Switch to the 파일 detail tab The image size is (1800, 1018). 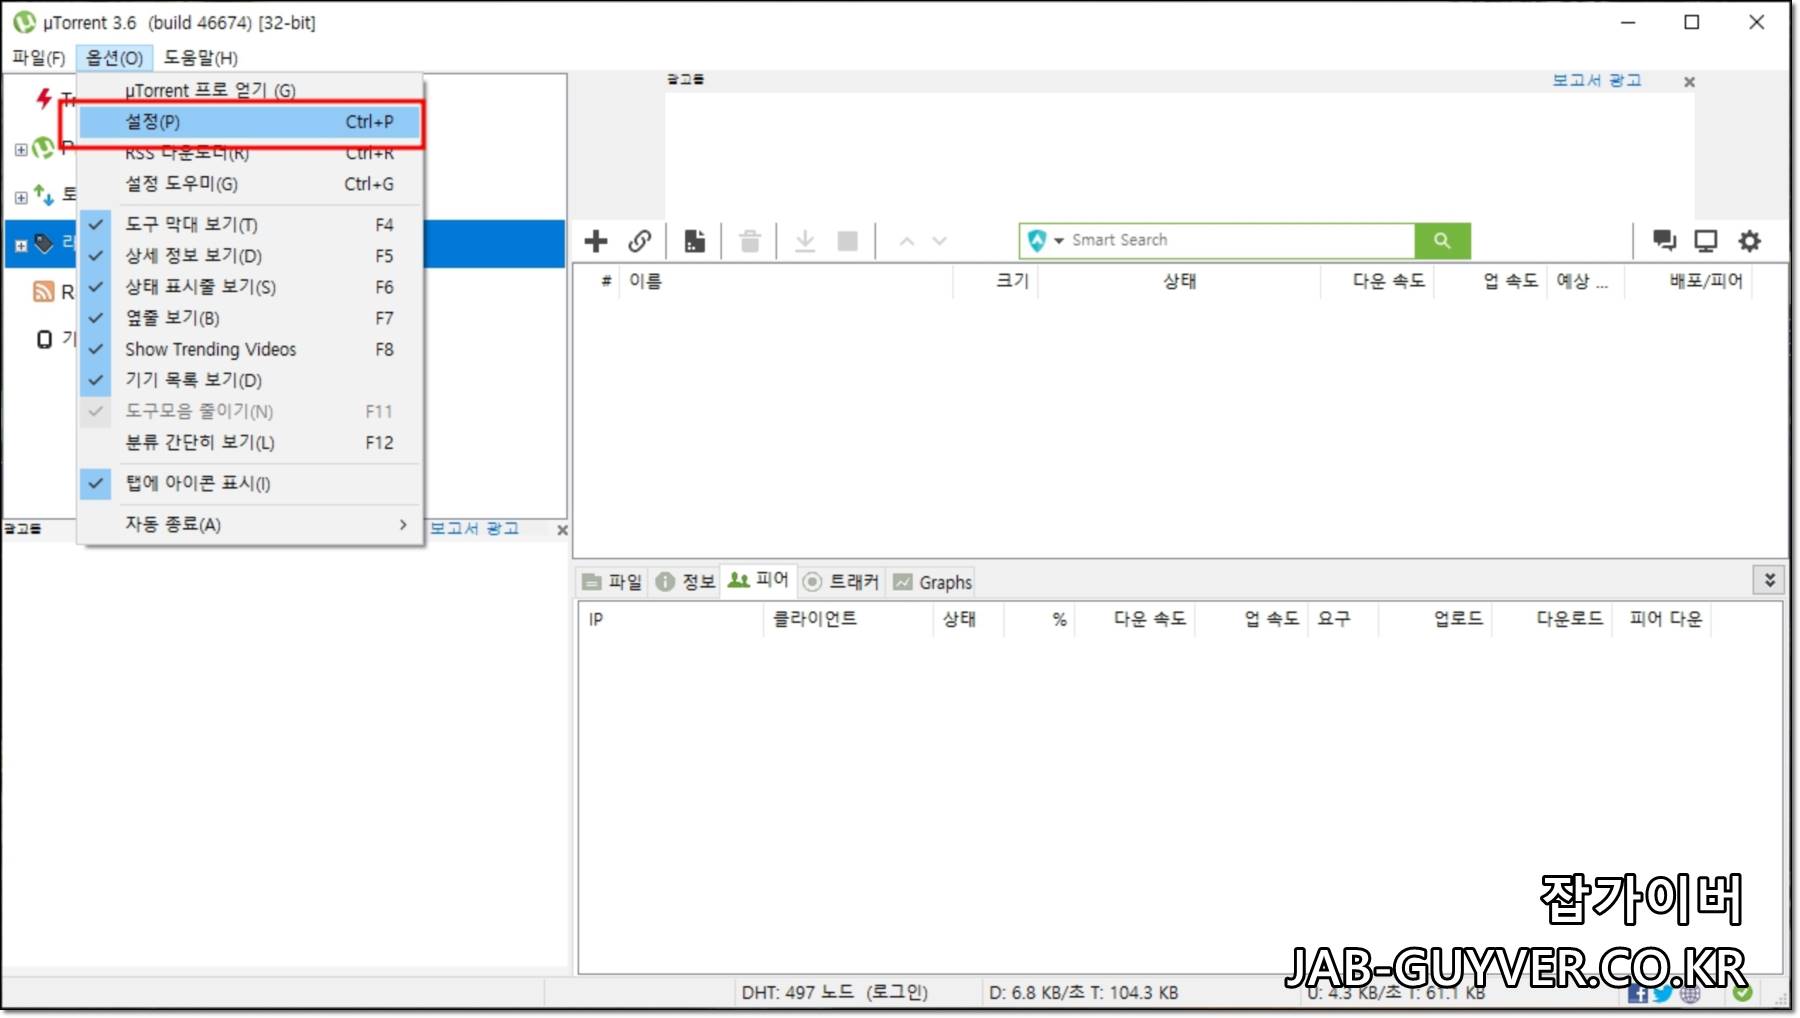pyautogui.click(x=613, y=582)
